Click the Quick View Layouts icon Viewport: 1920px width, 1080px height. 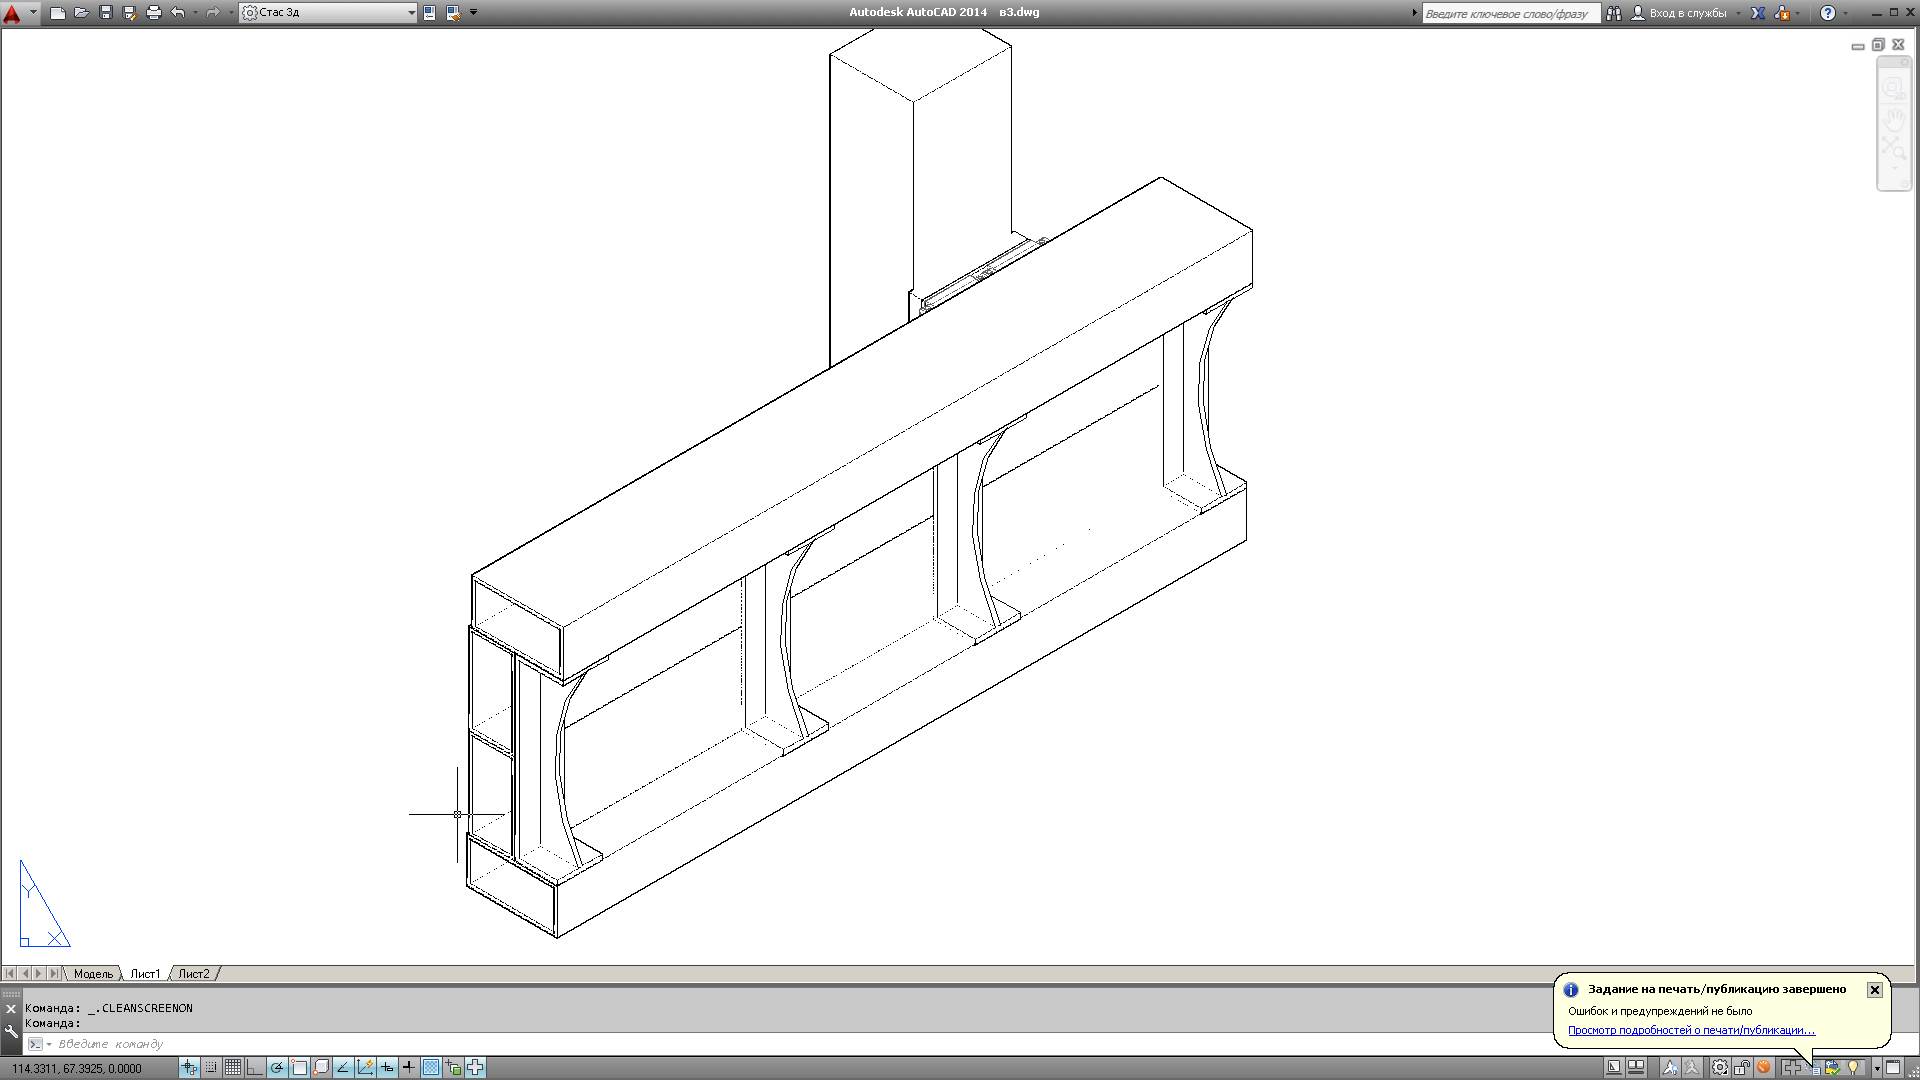click(x=1636, y=1067)
